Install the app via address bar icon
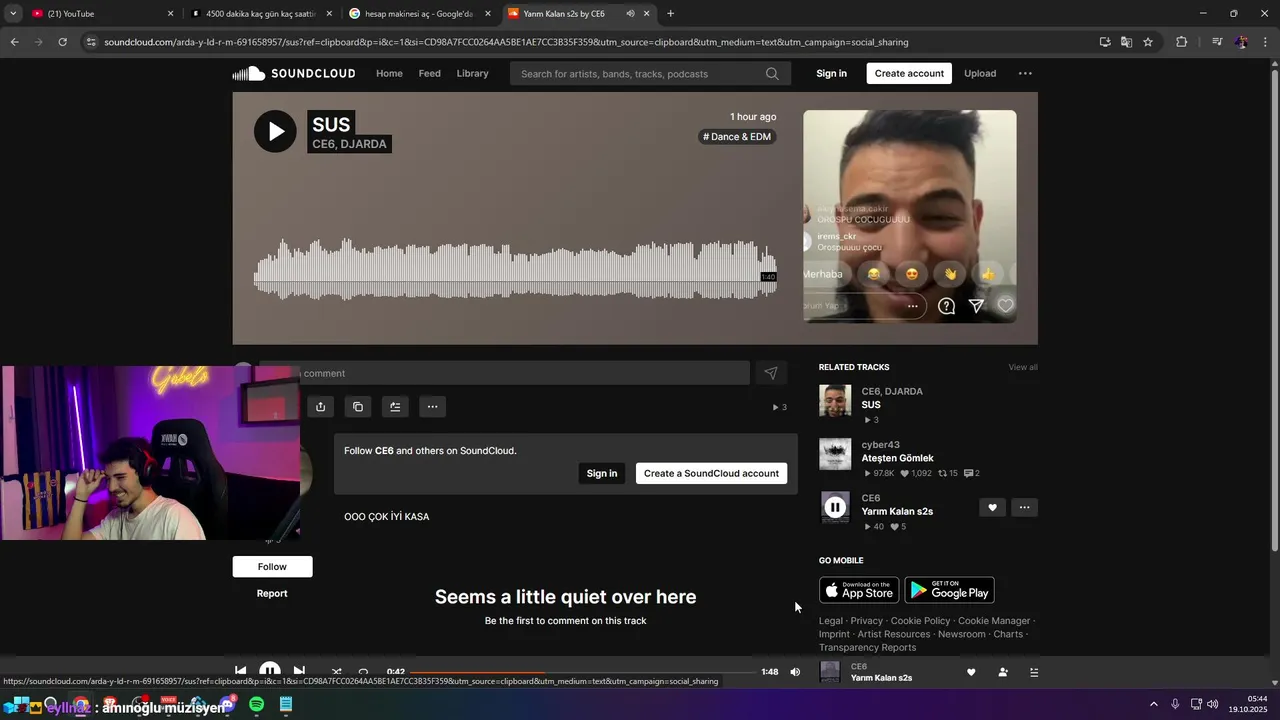Screen dimensions: 1280x720 click(x=1105, y=42)
